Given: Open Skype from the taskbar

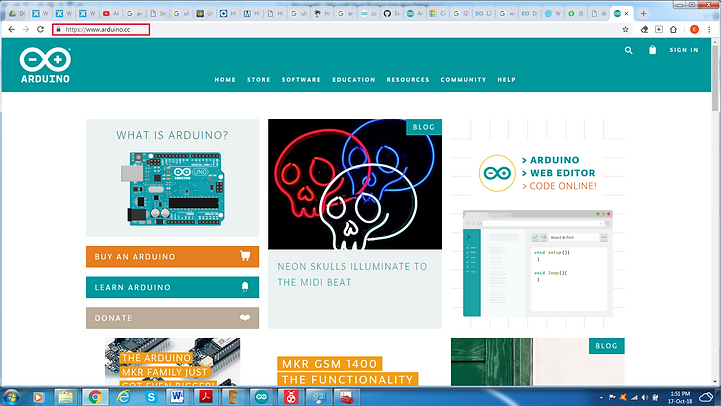Looking at the screenshot, I should (x=151, y=397).
